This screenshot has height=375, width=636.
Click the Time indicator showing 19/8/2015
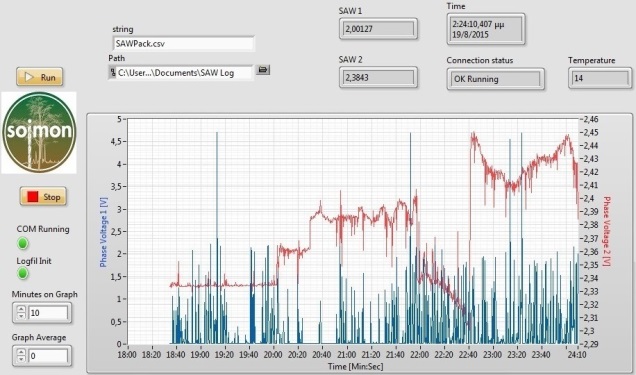click(x=486, y=29)
